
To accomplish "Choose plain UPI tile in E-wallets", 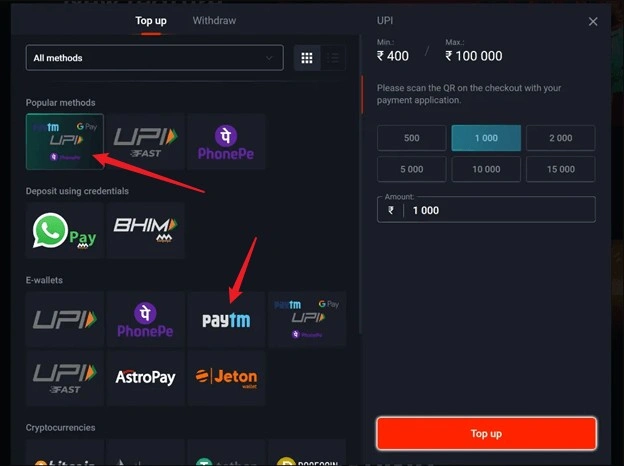I will (65, 320).
